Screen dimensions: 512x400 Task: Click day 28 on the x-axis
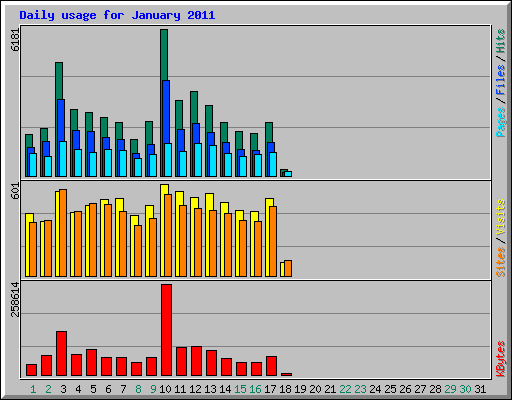coord(435,389)
